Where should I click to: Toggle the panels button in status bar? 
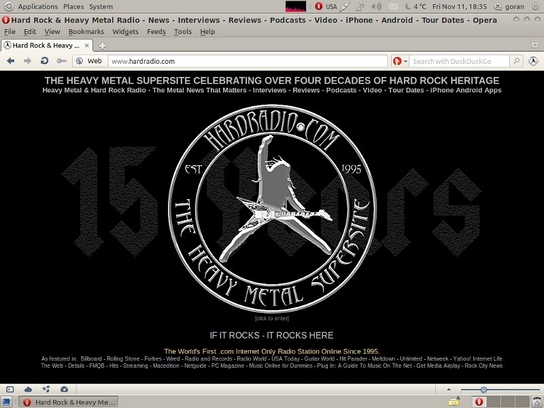pos(10,389)
